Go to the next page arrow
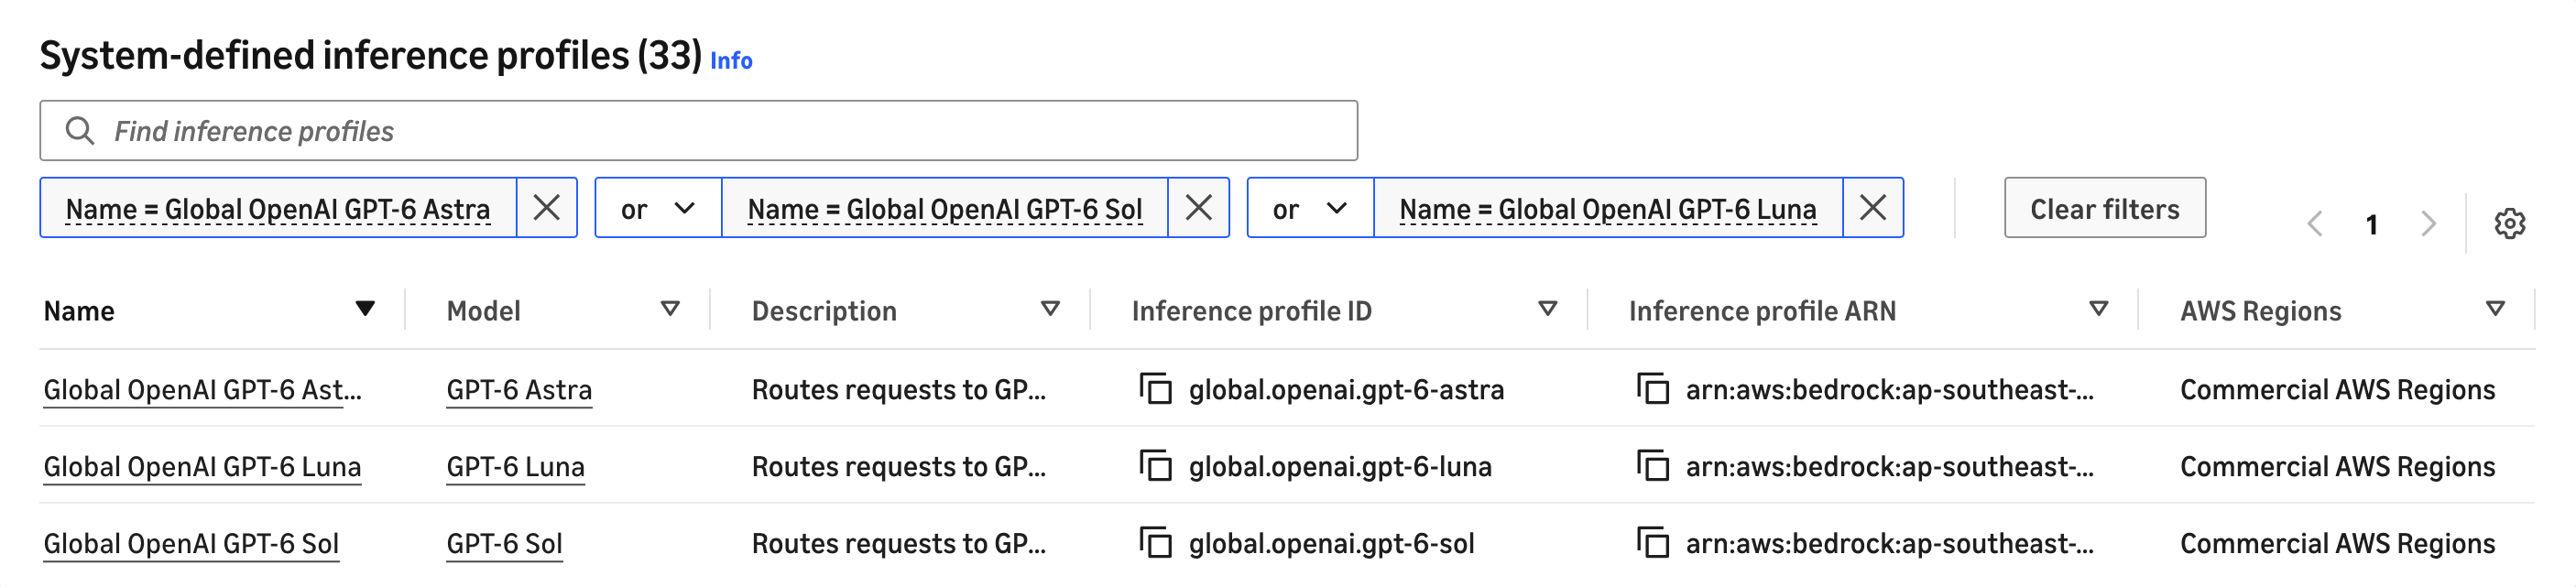This screenshot has width=2576, height=587. pyautogui.click(x=2428, y=224)
